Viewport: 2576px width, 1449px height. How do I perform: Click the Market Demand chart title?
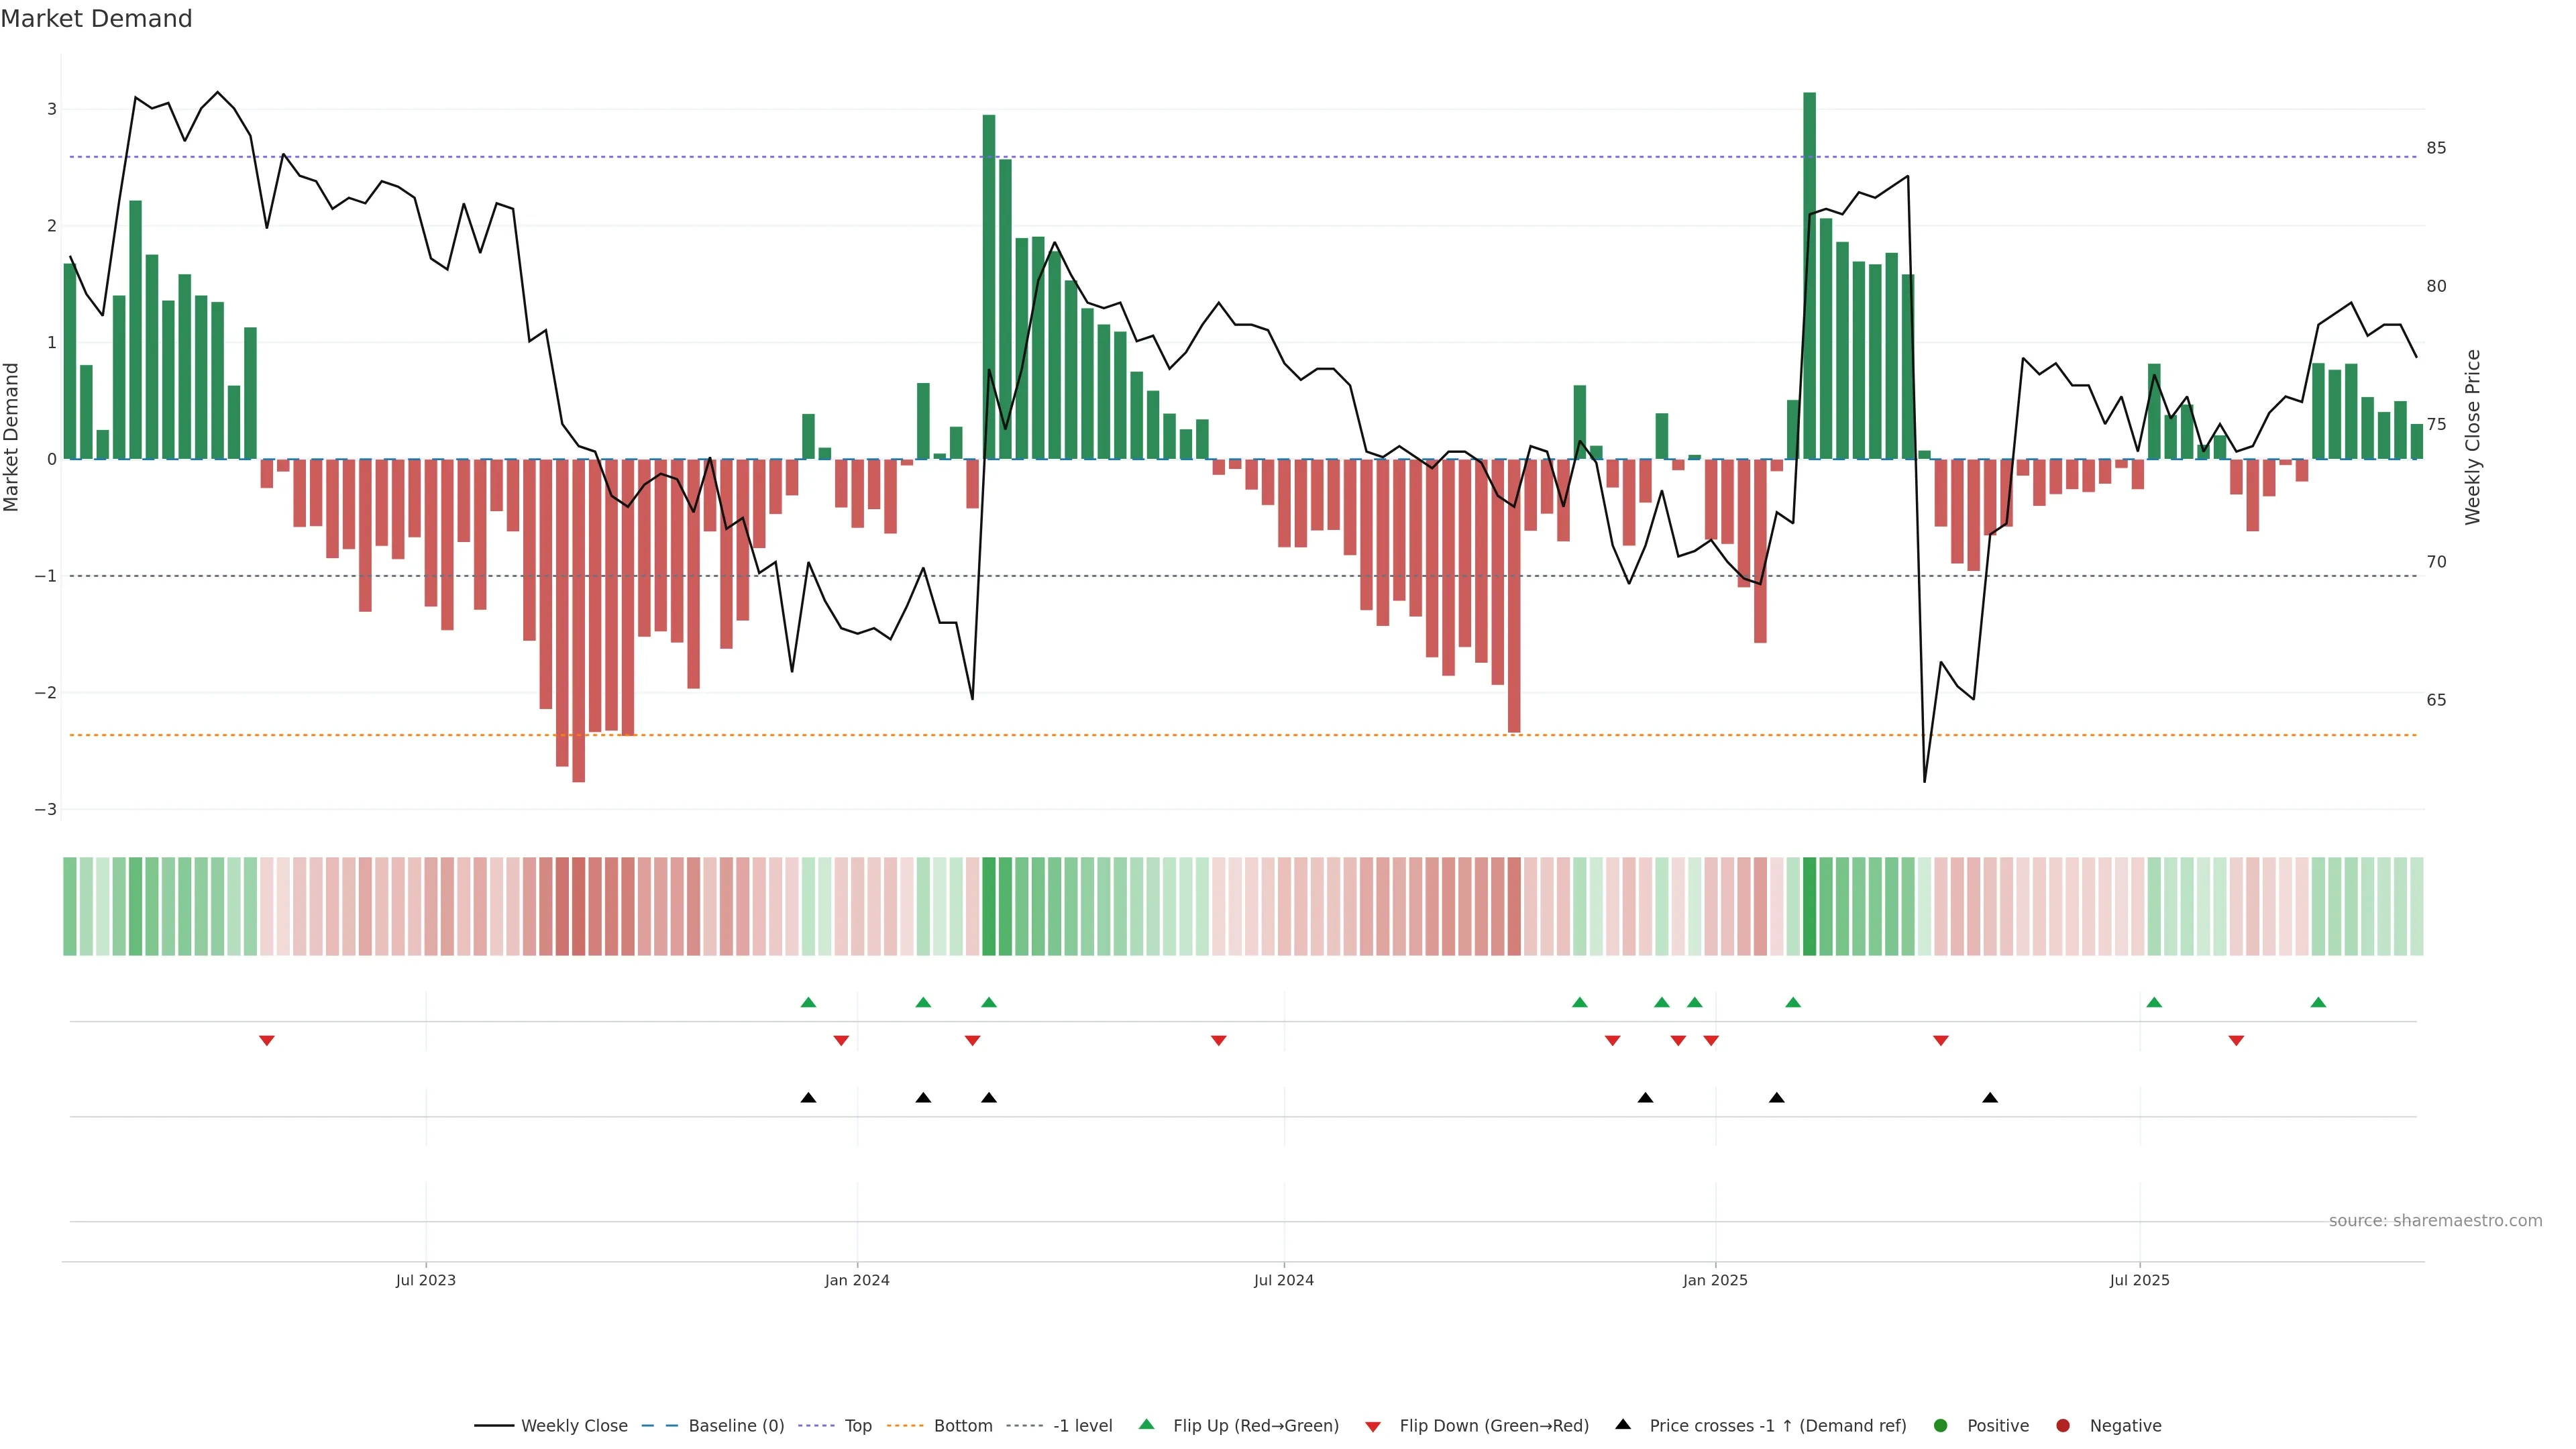pyautogui.click(x=96, y=19)
